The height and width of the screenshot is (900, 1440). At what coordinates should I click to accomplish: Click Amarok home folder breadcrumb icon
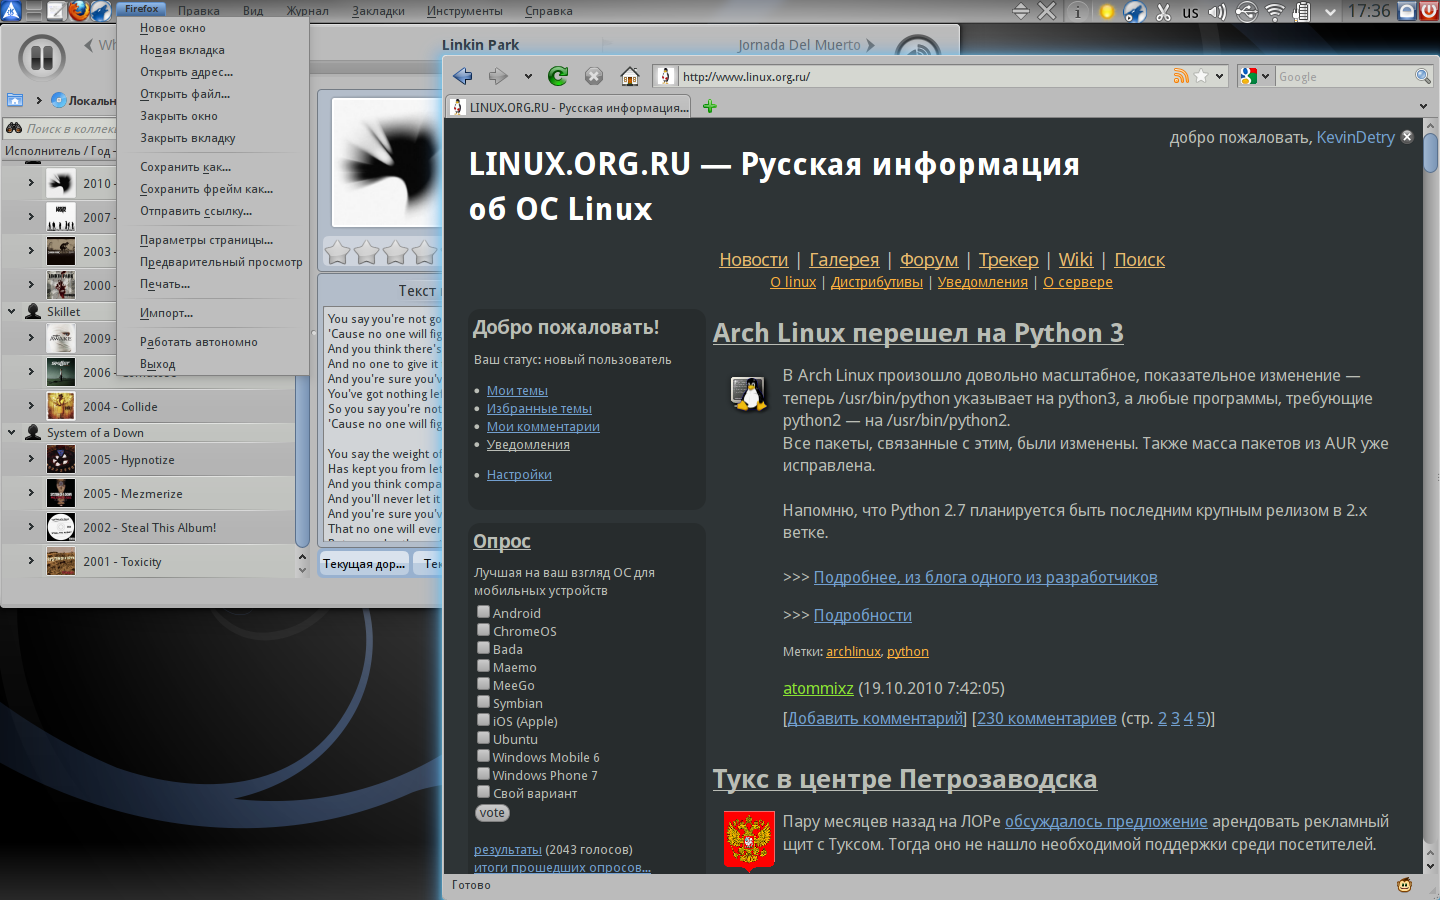click(x=15, y=100)
